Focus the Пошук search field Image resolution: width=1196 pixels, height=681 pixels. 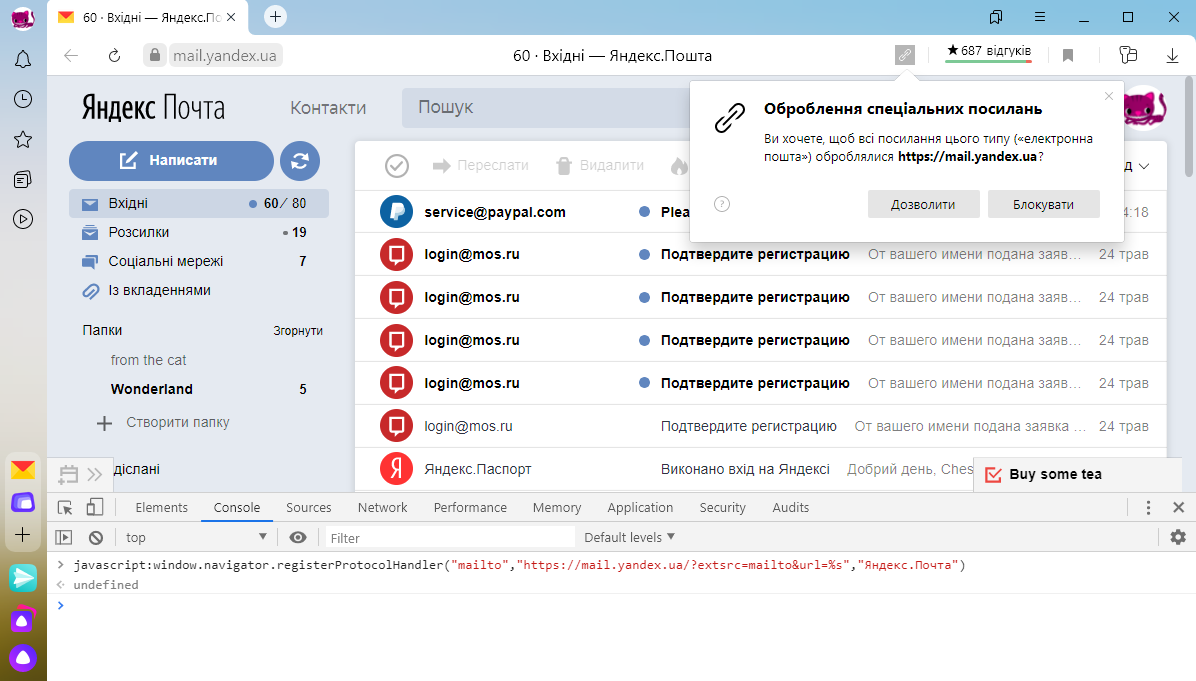tap(545, 108)
